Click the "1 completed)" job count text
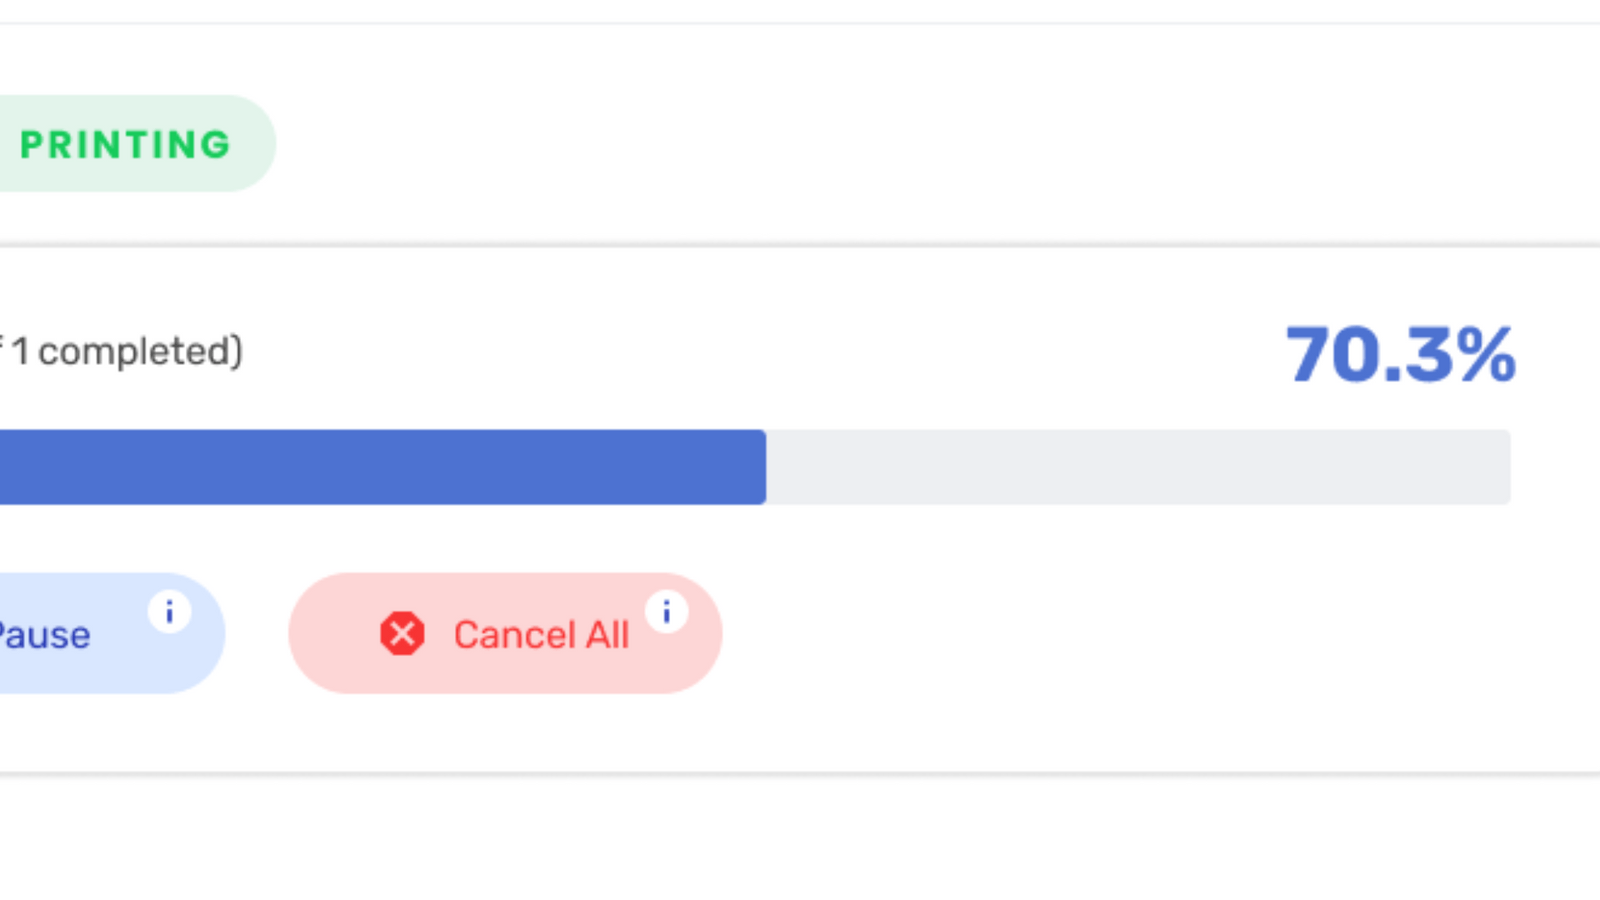Screen dimensions: 1600x900 pyautogui.click(x=127, y=352)
